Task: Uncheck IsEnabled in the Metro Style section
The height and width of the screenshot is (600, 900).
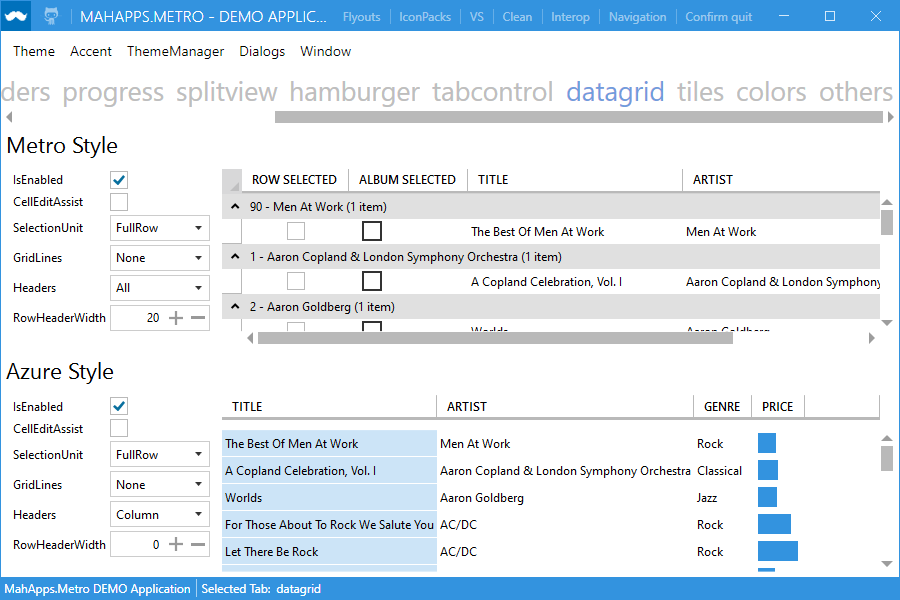Action: point(118,180)
